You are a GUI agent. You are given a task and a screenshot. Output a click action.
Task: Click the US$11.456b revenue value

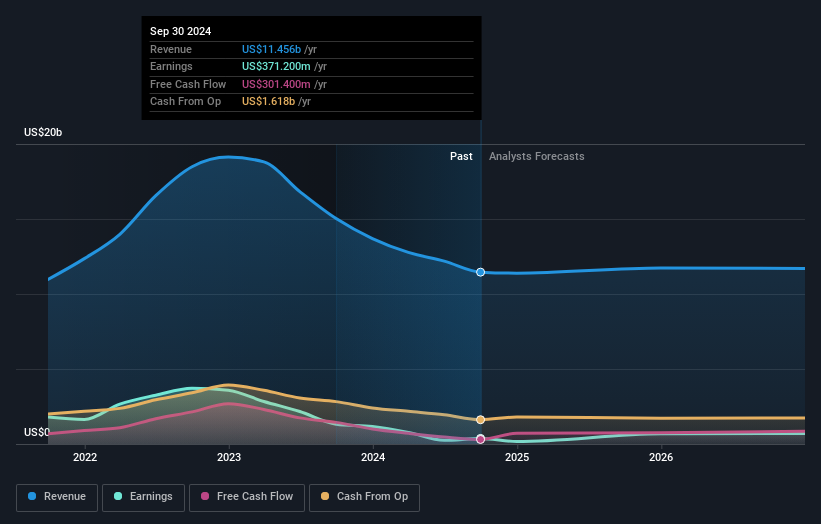pyautogui.click(x=271, y=49)
